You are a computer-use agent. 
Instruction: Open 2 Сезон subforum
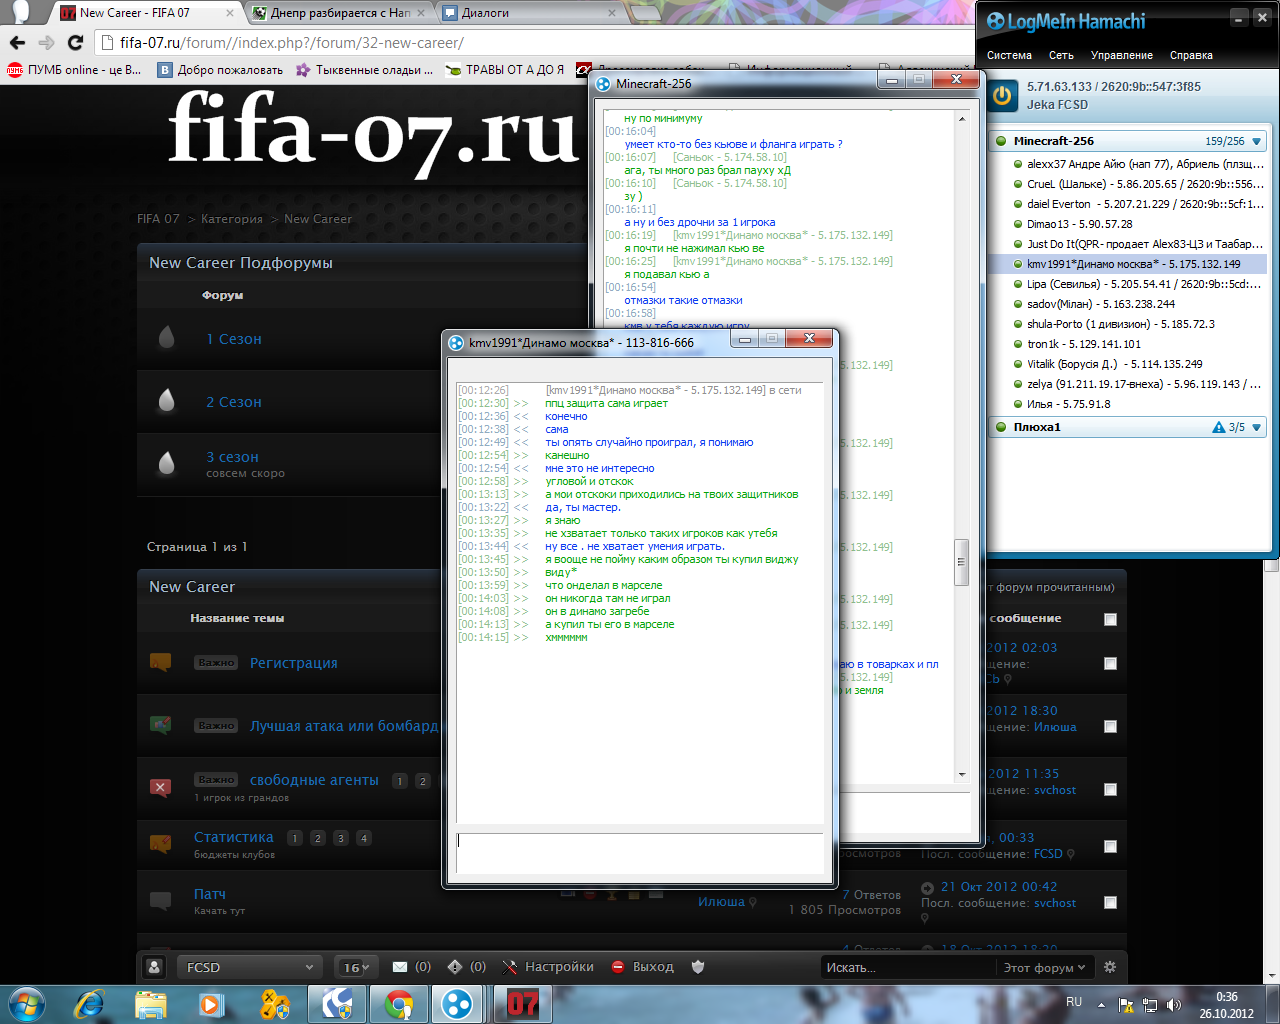234,402
